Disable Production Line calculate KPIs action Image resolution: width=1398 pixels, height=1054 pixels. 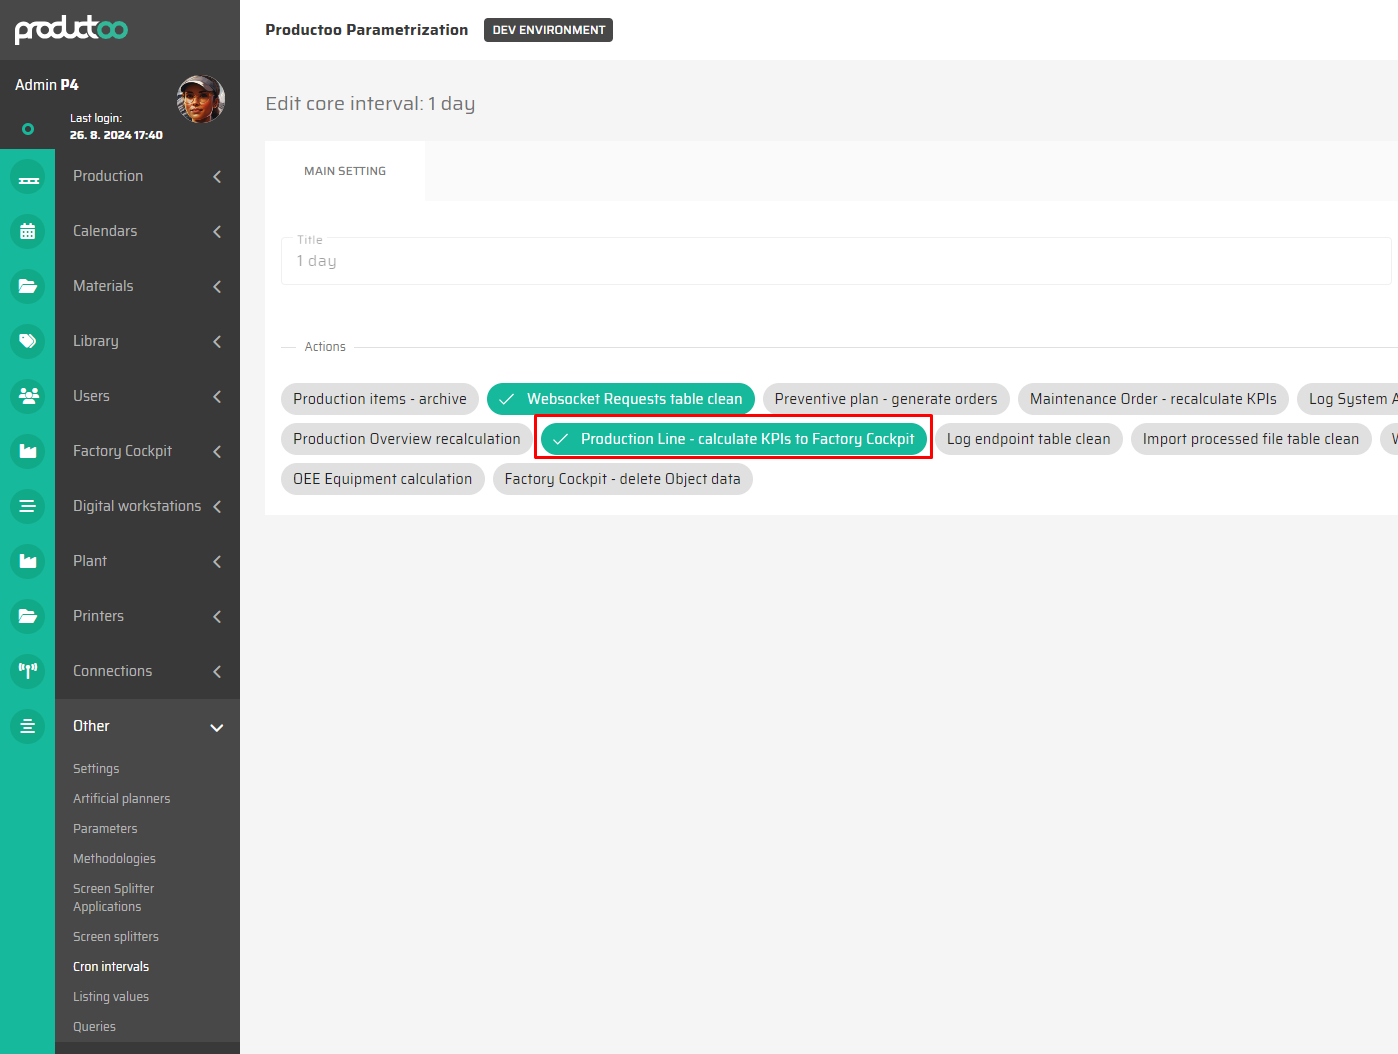point(734,439)
